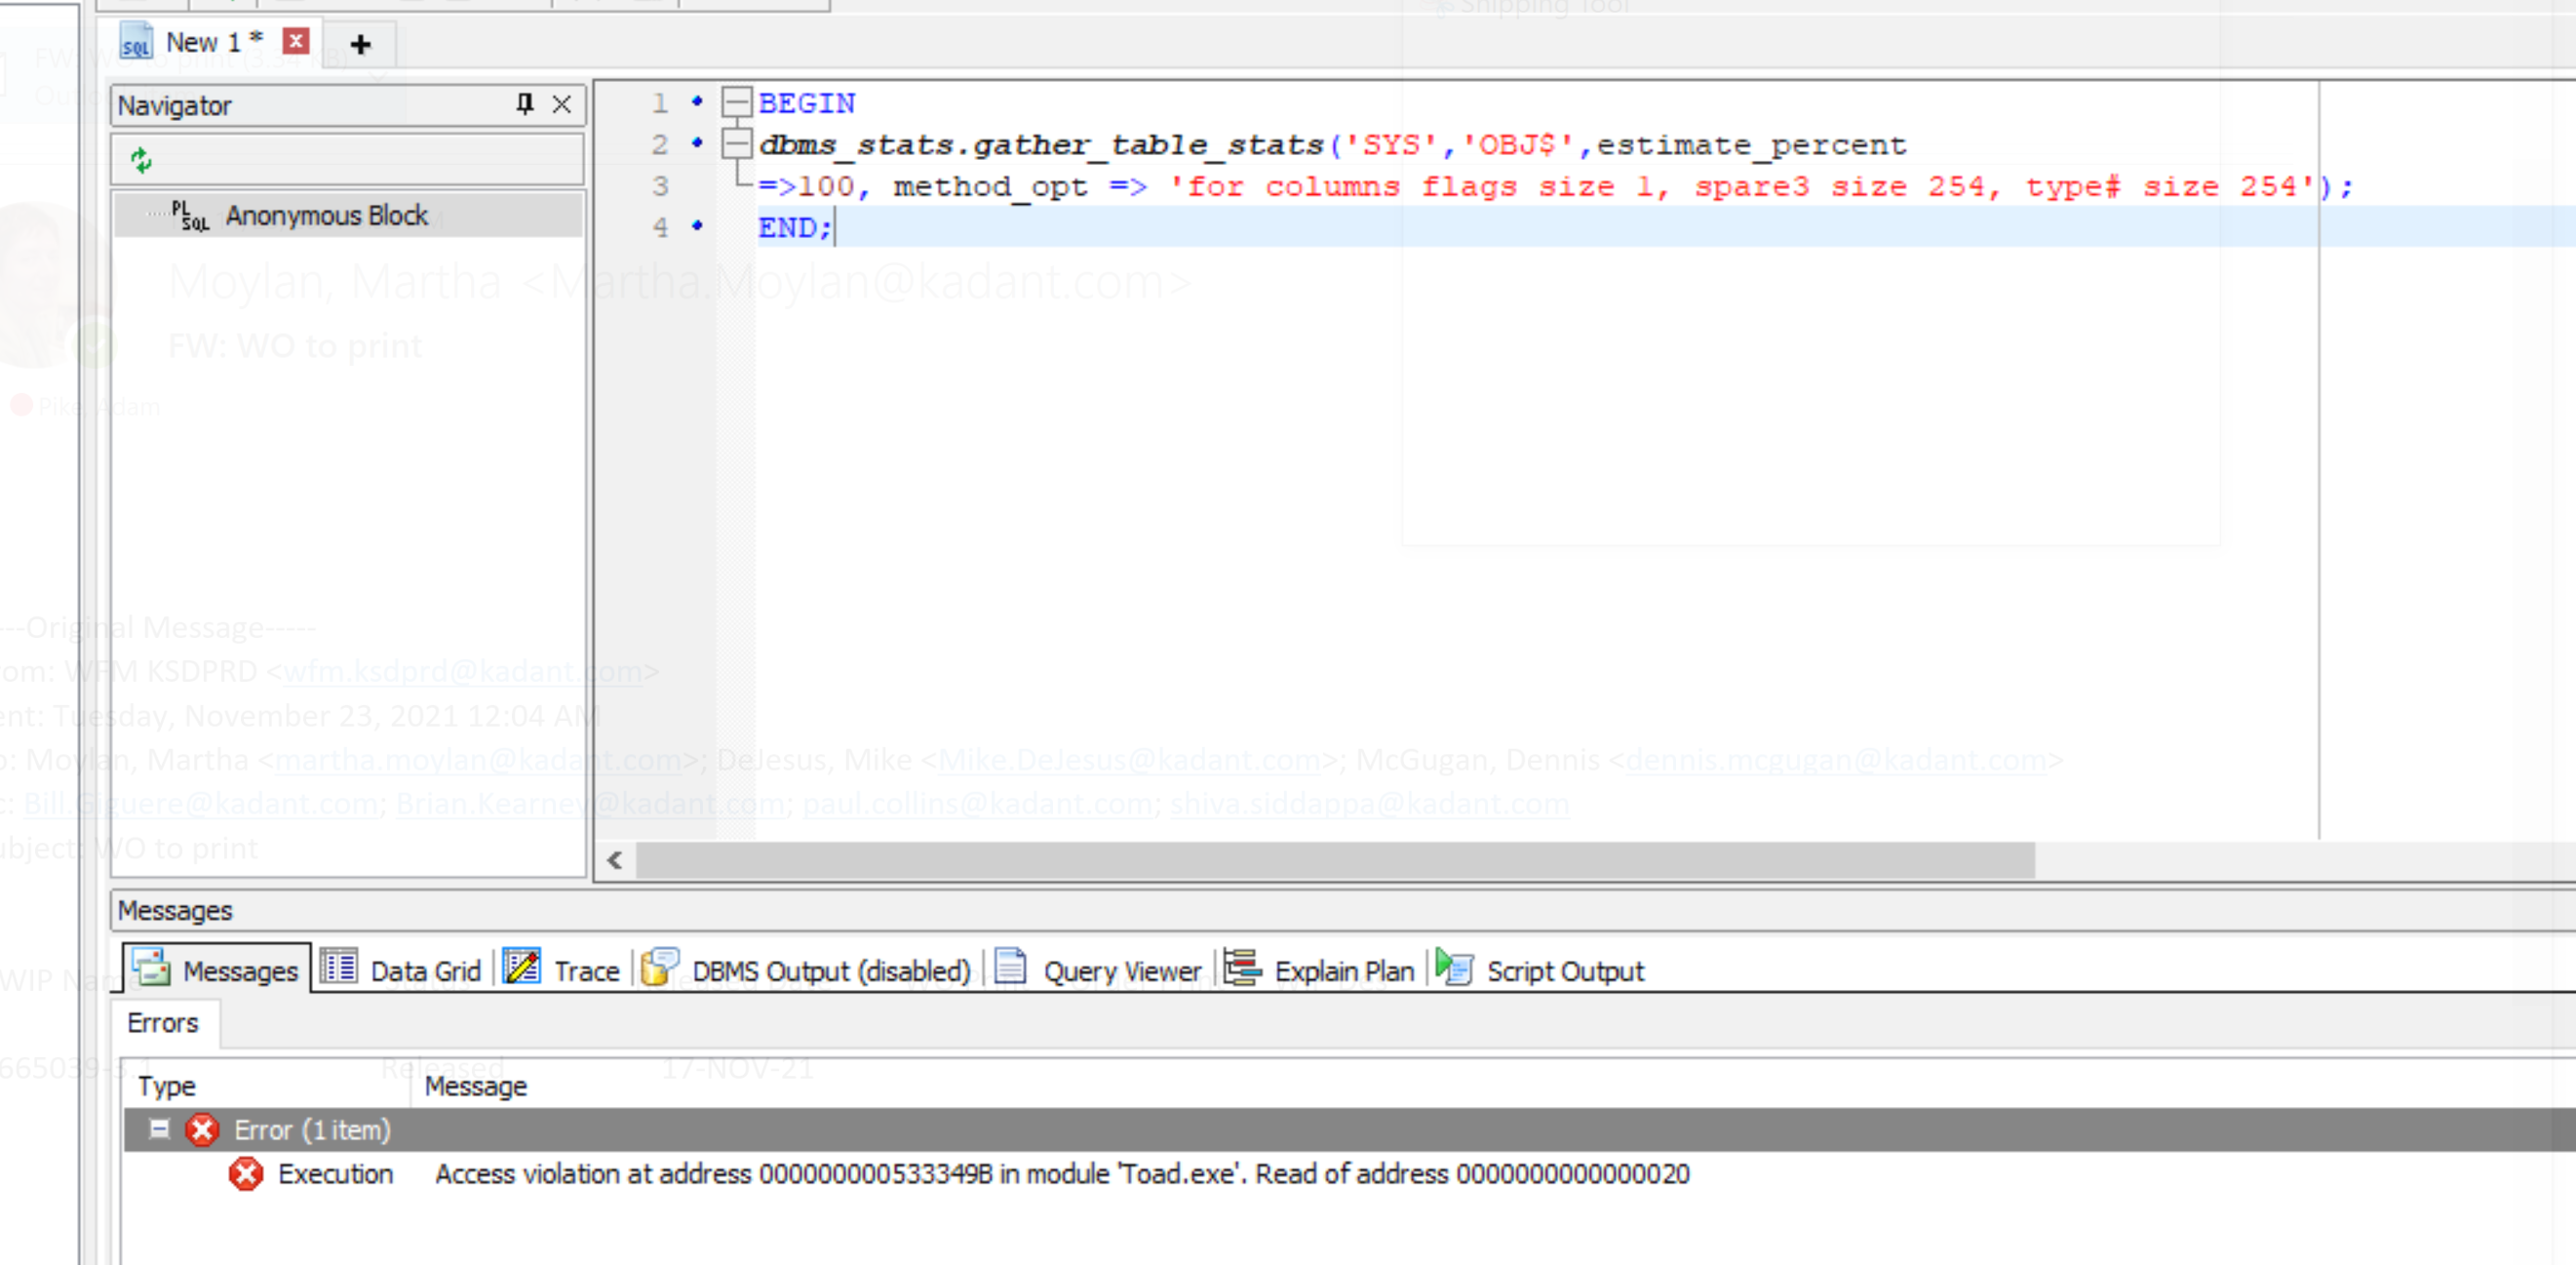The height and width of the screenshot is (1265, 2576).
Task: Click the Message column header
Action: pyautogui.click(x=475, y=1086)
